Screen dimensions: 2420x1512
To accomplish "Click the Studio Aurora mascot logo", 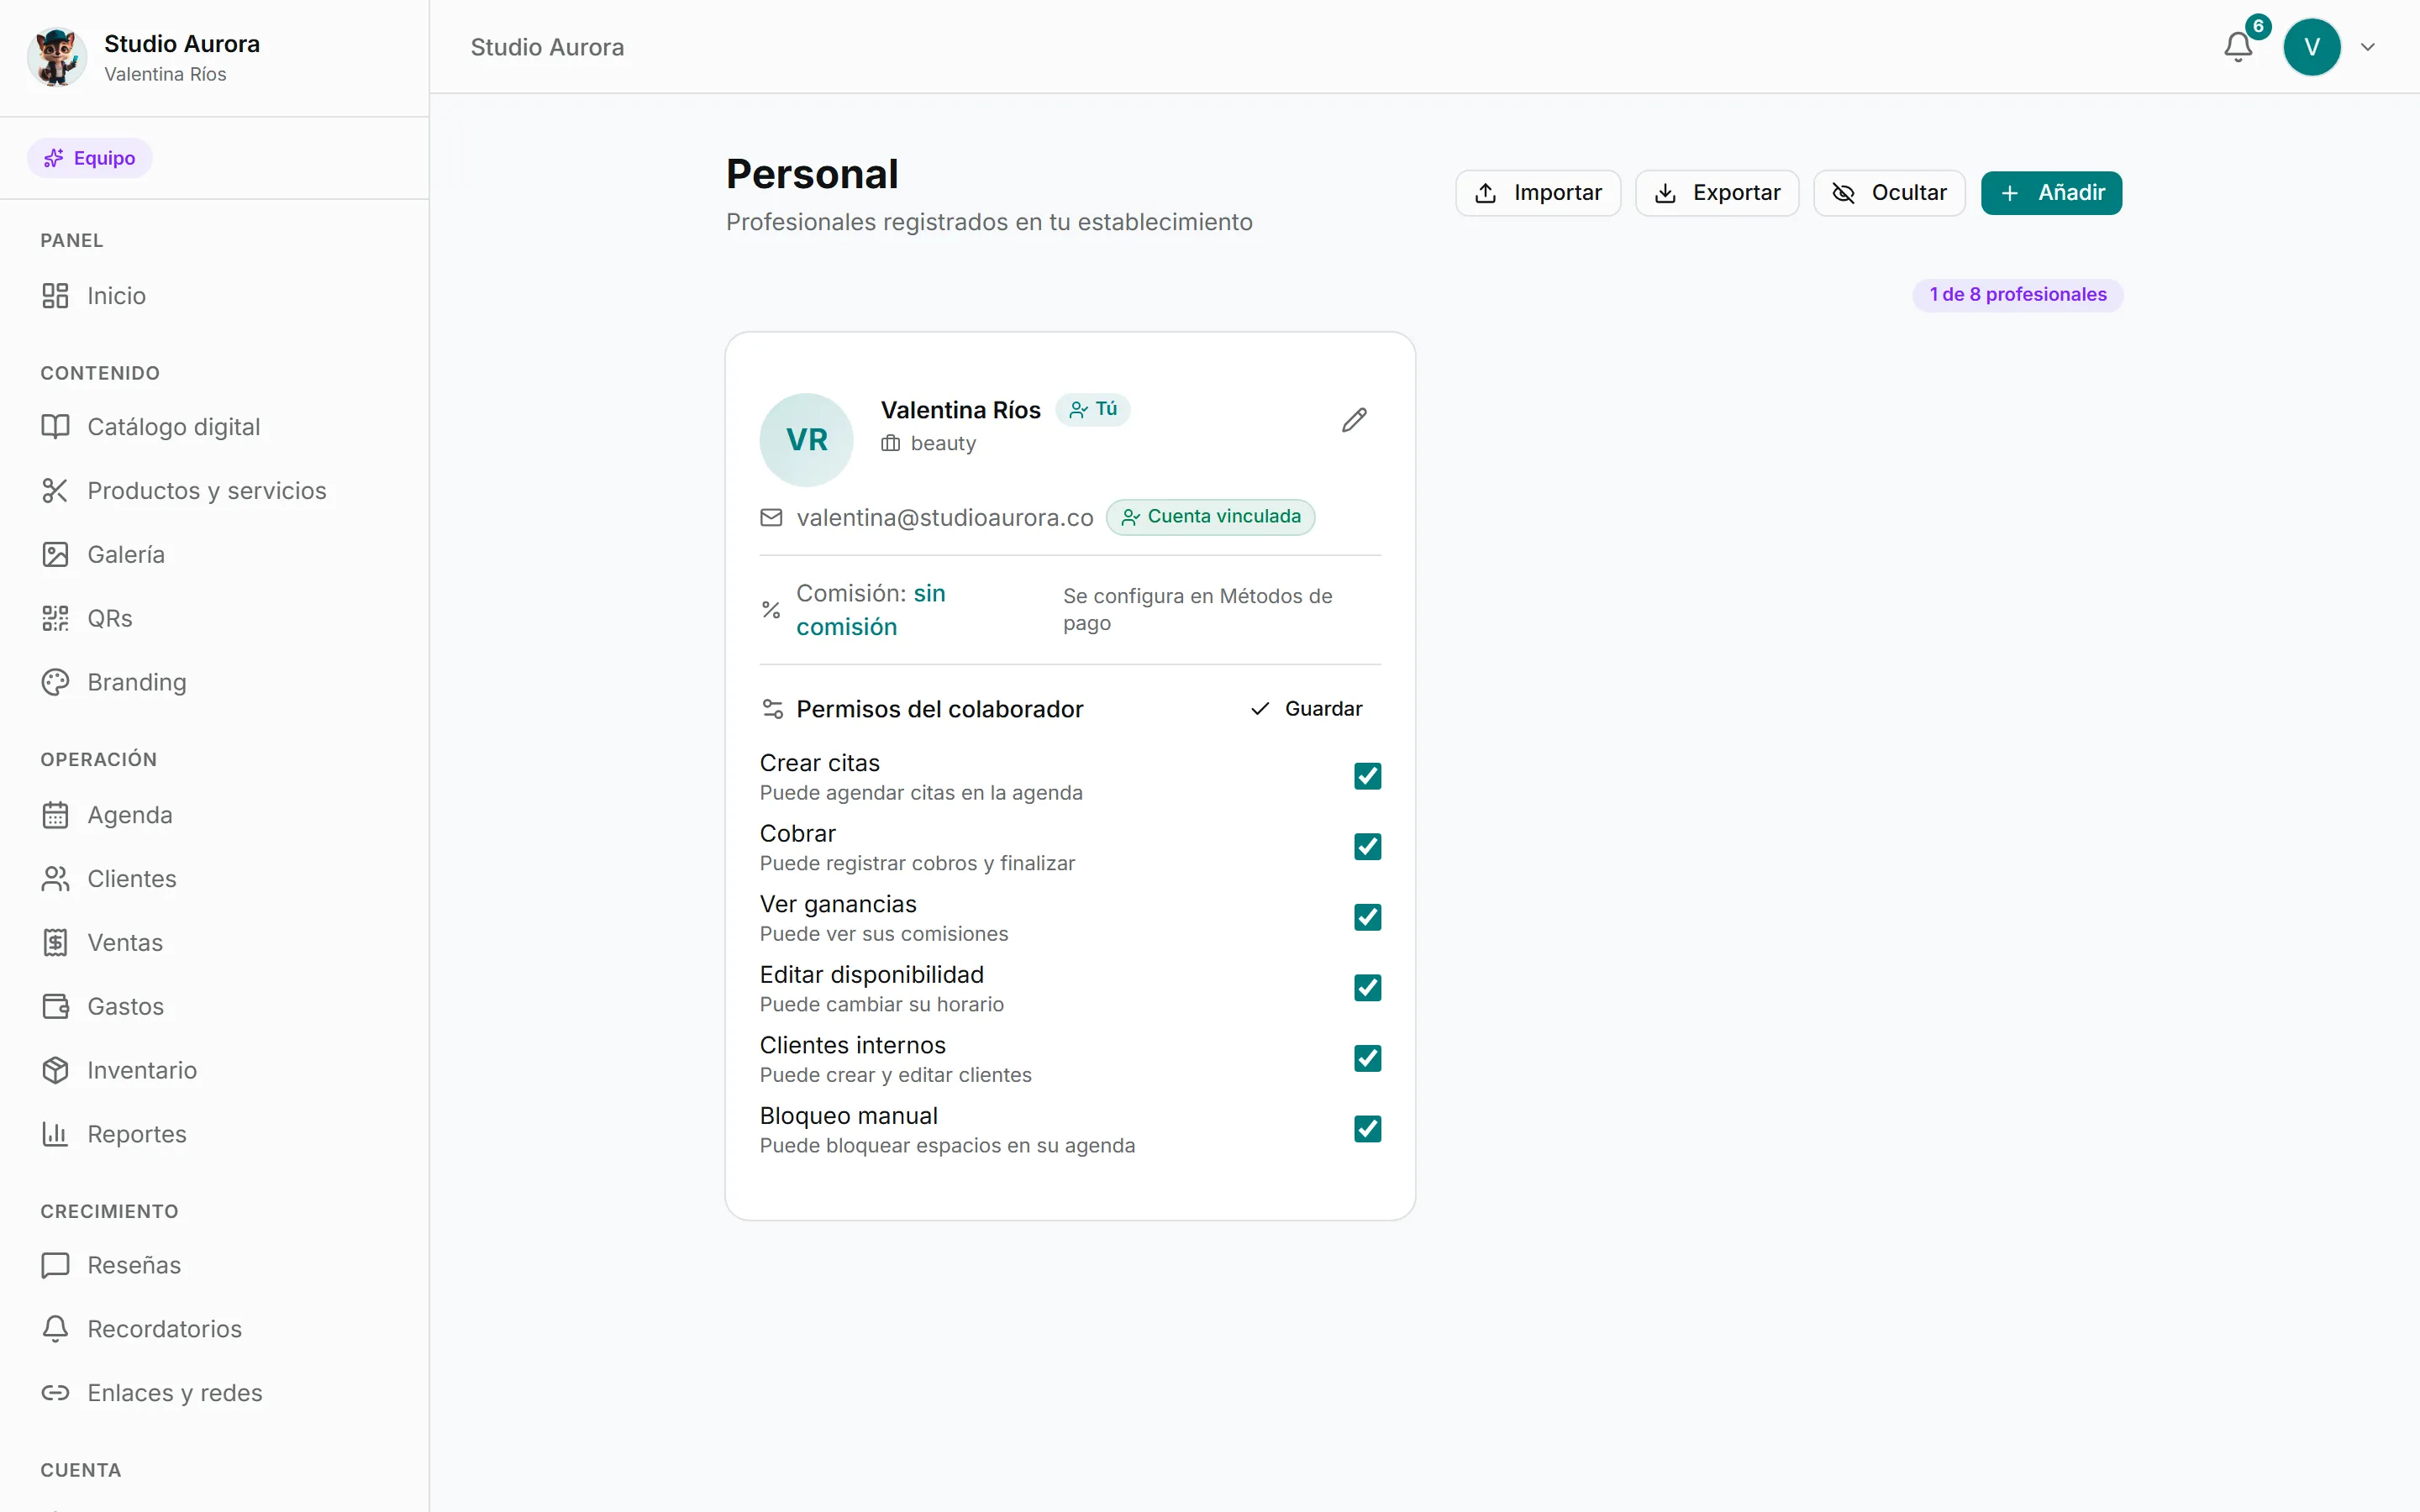I will 57,57.
